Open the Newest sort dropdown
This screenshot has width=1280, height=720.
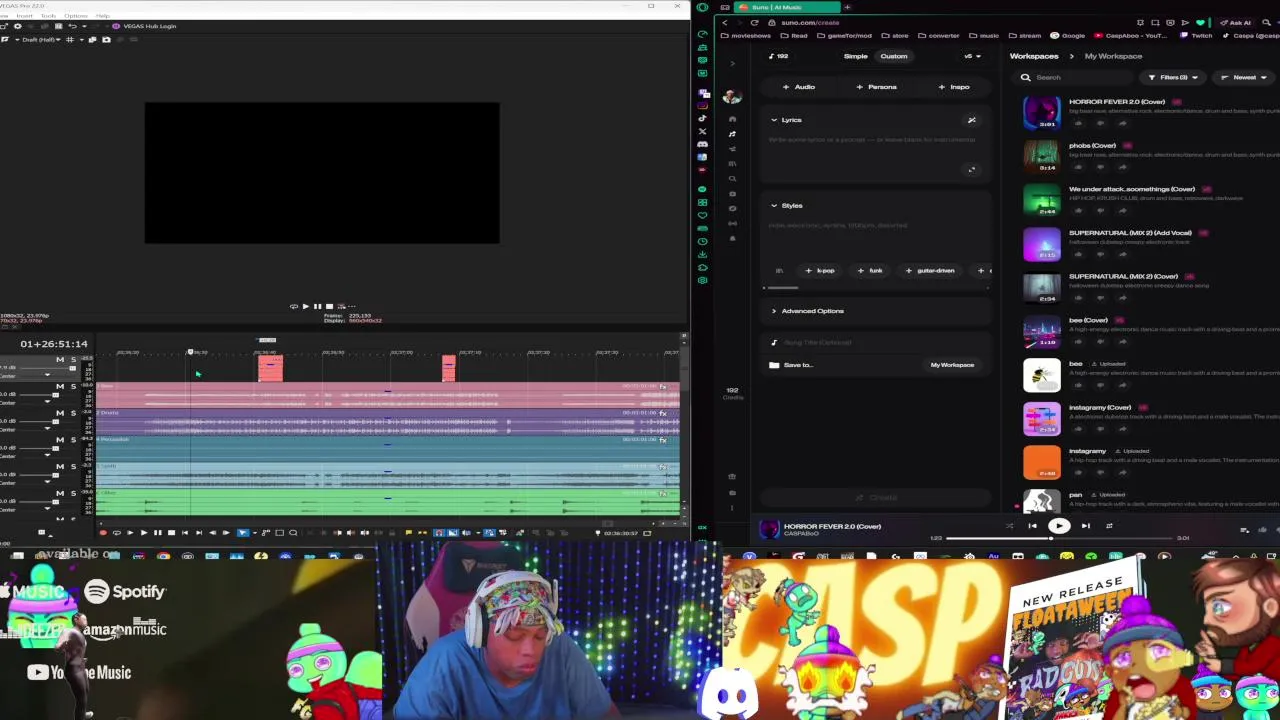(1243, 77)
